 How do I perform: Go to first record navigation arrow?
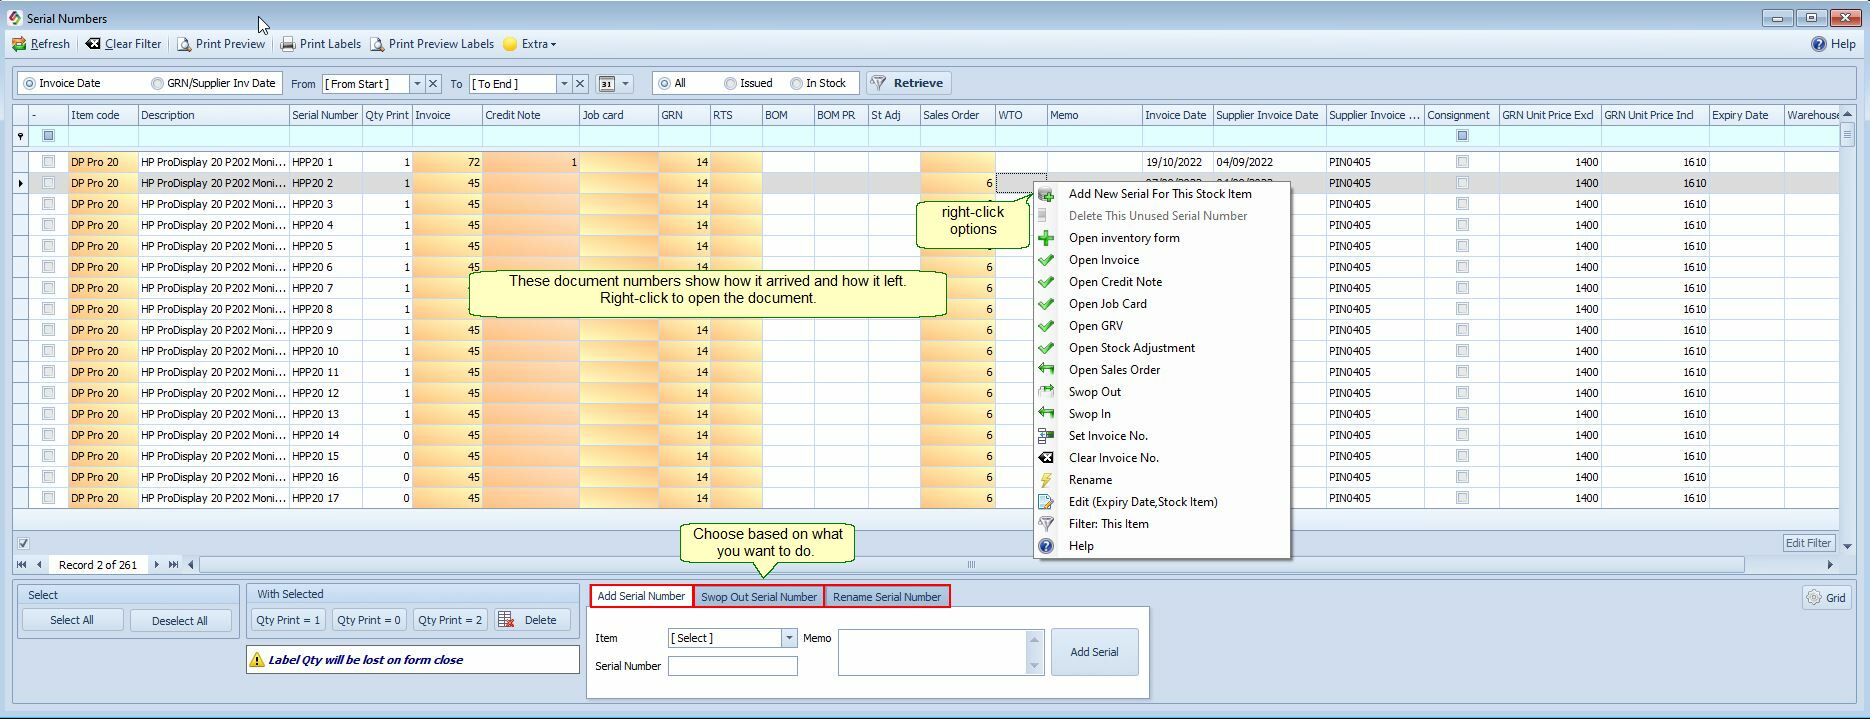click(x=22, y=565)
